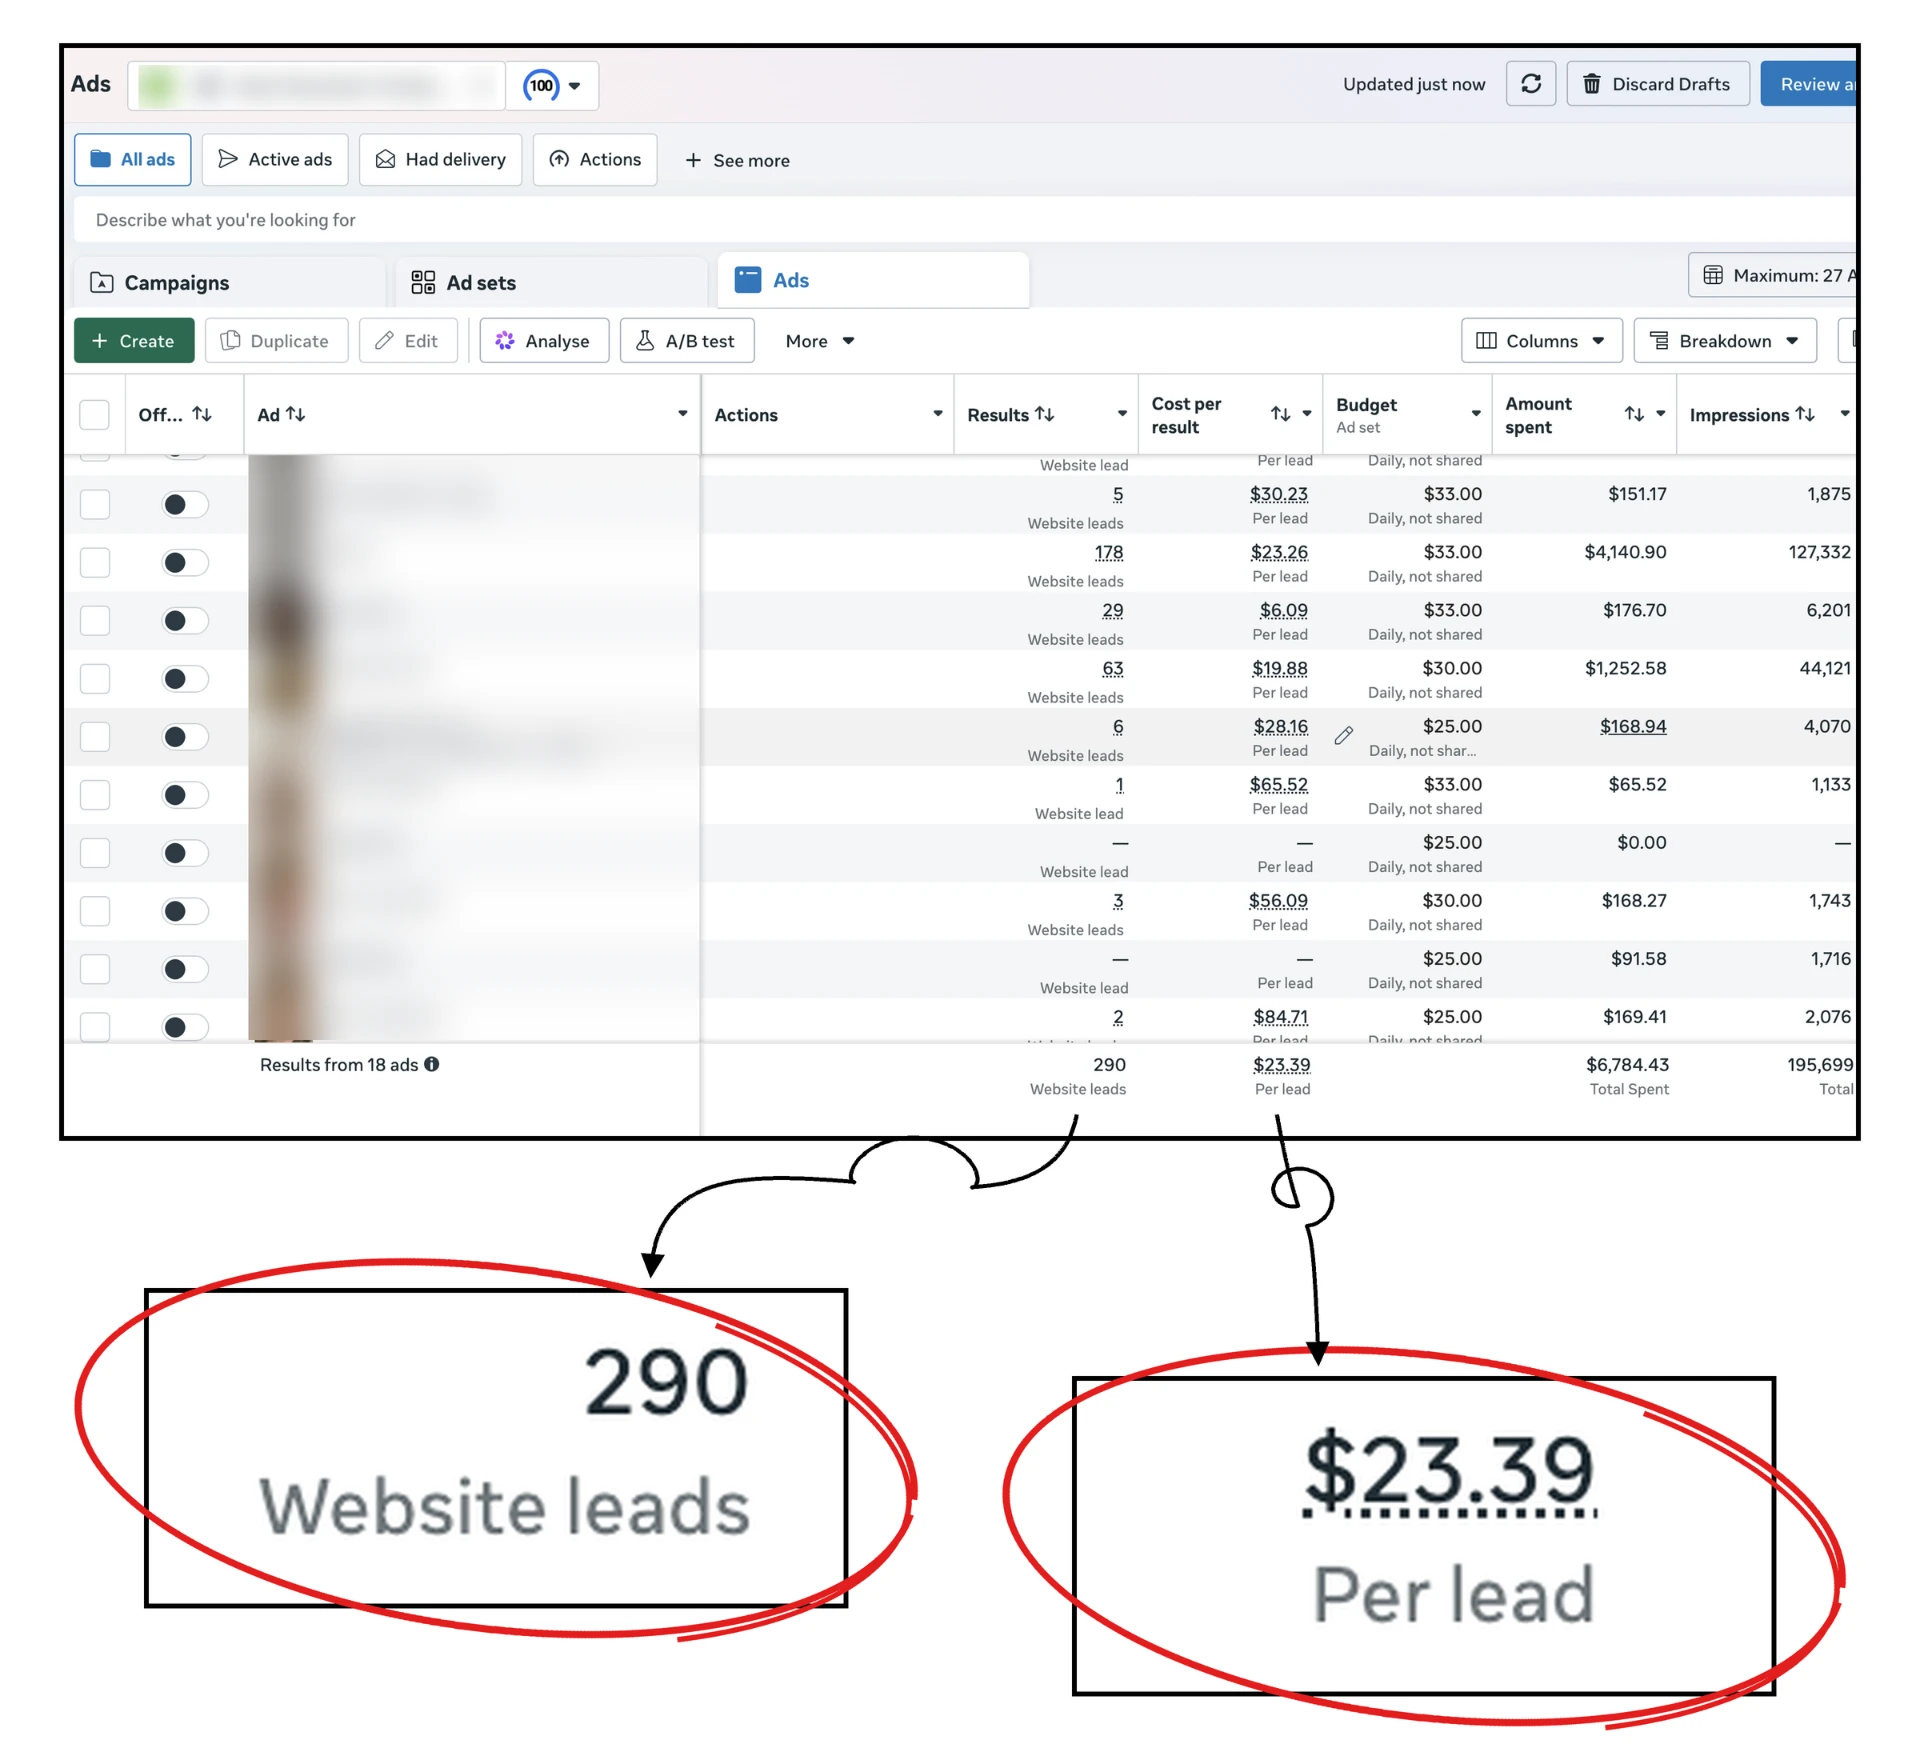Toggle the ad switch in the $0.00 row

coord(185,853)
